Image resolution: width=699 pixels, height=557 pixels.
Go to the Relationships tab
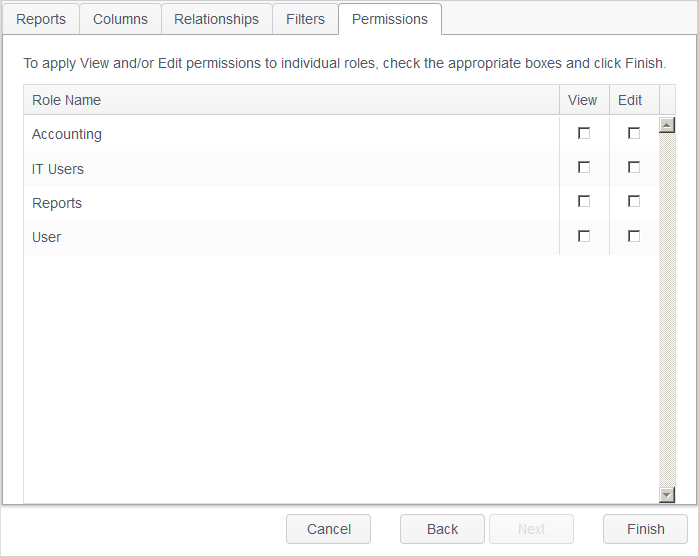click(216, 19)
